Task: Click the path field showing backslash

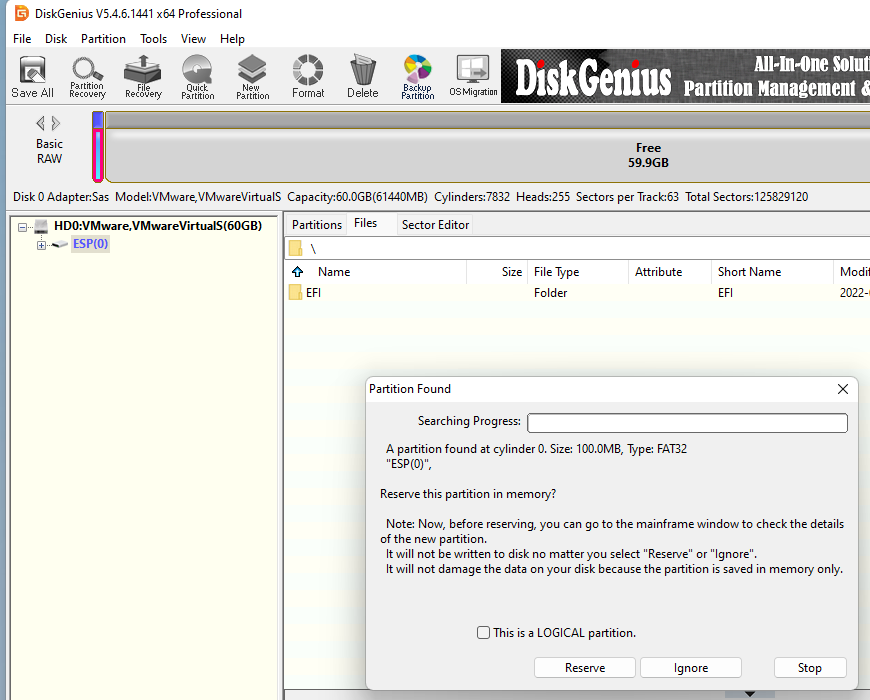Action: (x=577, y=248)
